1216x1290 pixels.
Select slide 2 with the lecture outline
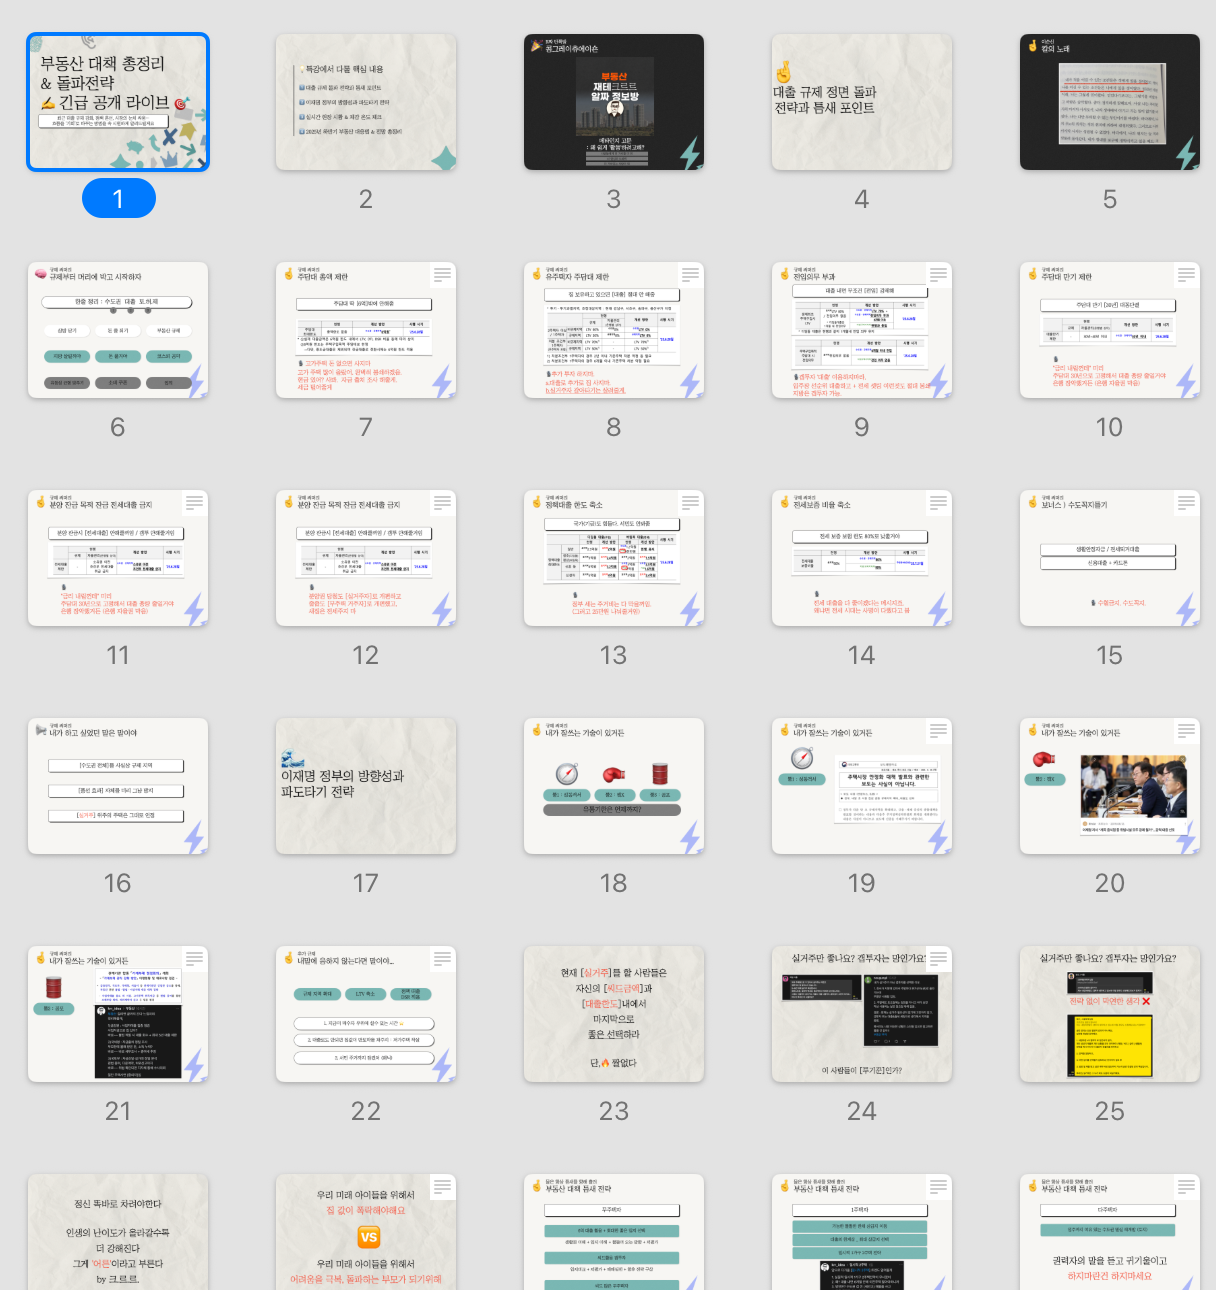(366, 102)
